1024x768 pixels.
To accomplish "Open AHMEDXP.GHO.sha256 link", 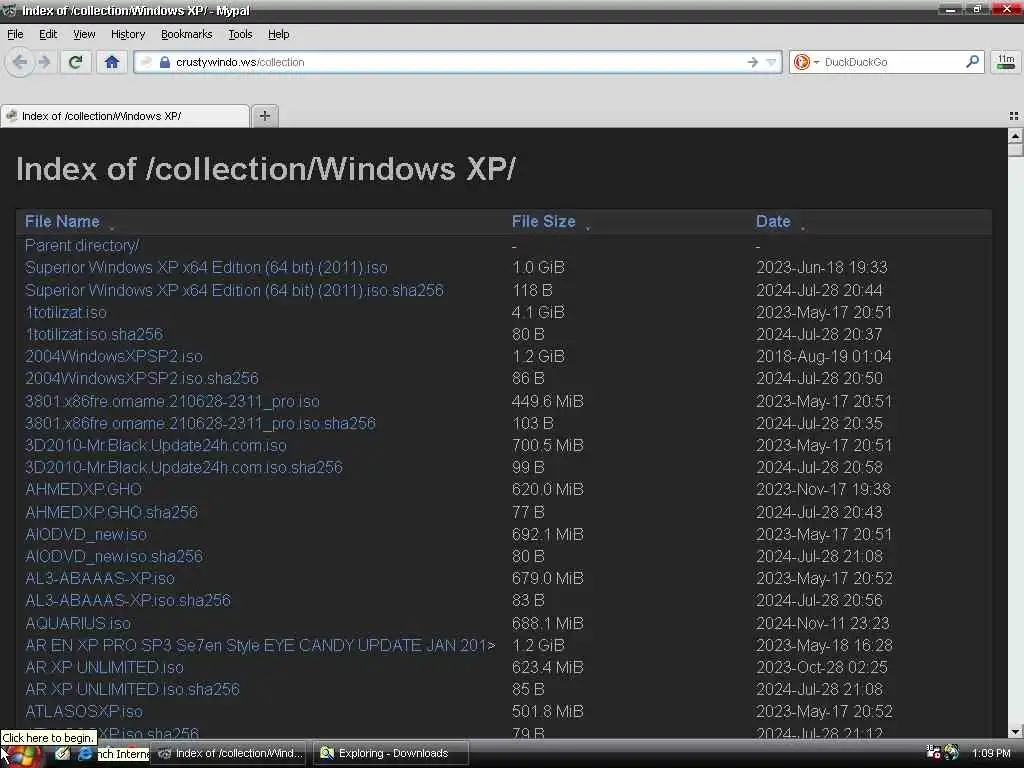I will (x=111, y=512).
